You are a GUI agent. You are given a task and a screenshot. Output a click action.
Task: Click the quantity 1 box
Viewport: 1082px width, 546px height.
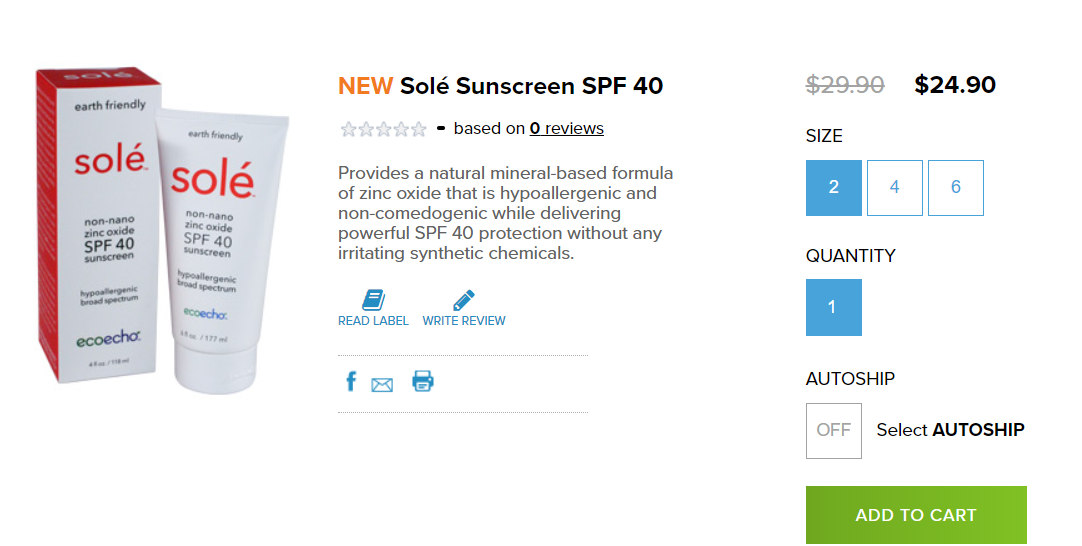(x=833, y=307)
